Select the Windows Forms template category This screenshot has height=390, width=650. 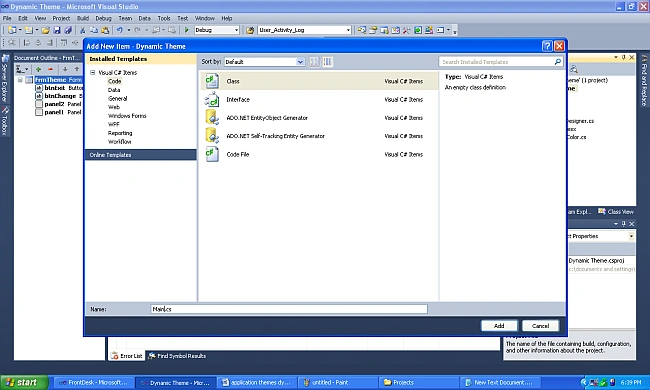coord(127,116)
